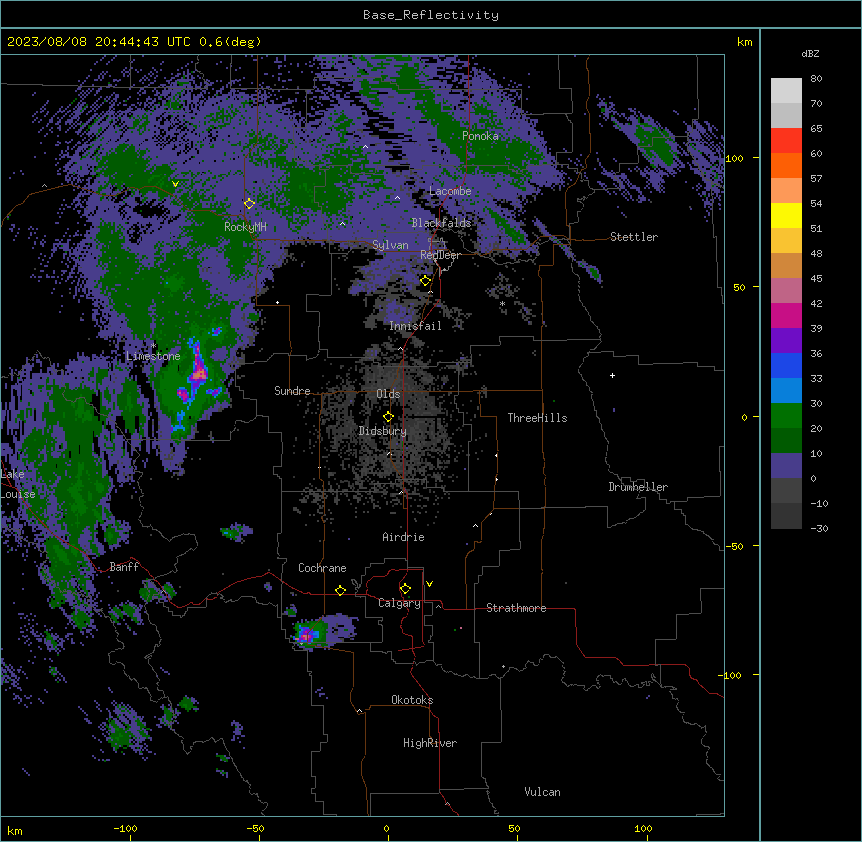Click the white plus marker north of Drumheller
Image resolution: width=862 pixels, height=842 pixels.
coord(612,375)
